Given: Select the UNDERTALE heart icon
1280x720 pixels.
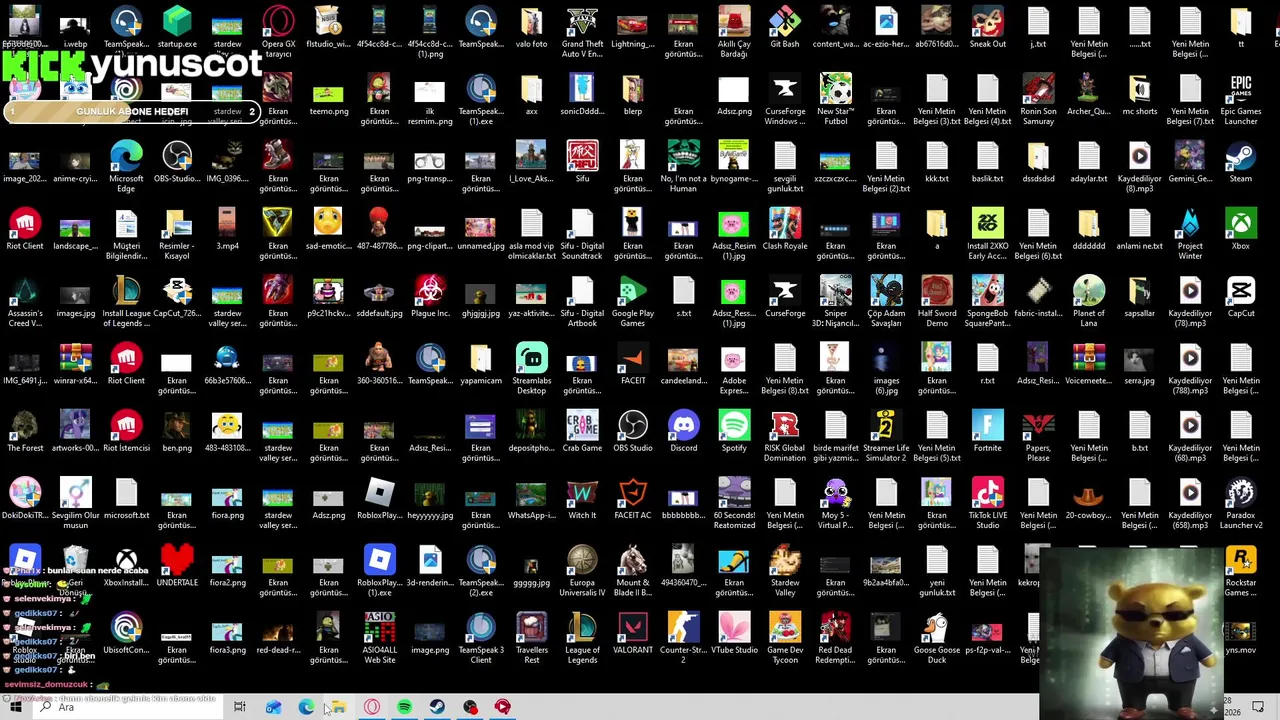Looking at the screenshot, I should click(177, 565).
